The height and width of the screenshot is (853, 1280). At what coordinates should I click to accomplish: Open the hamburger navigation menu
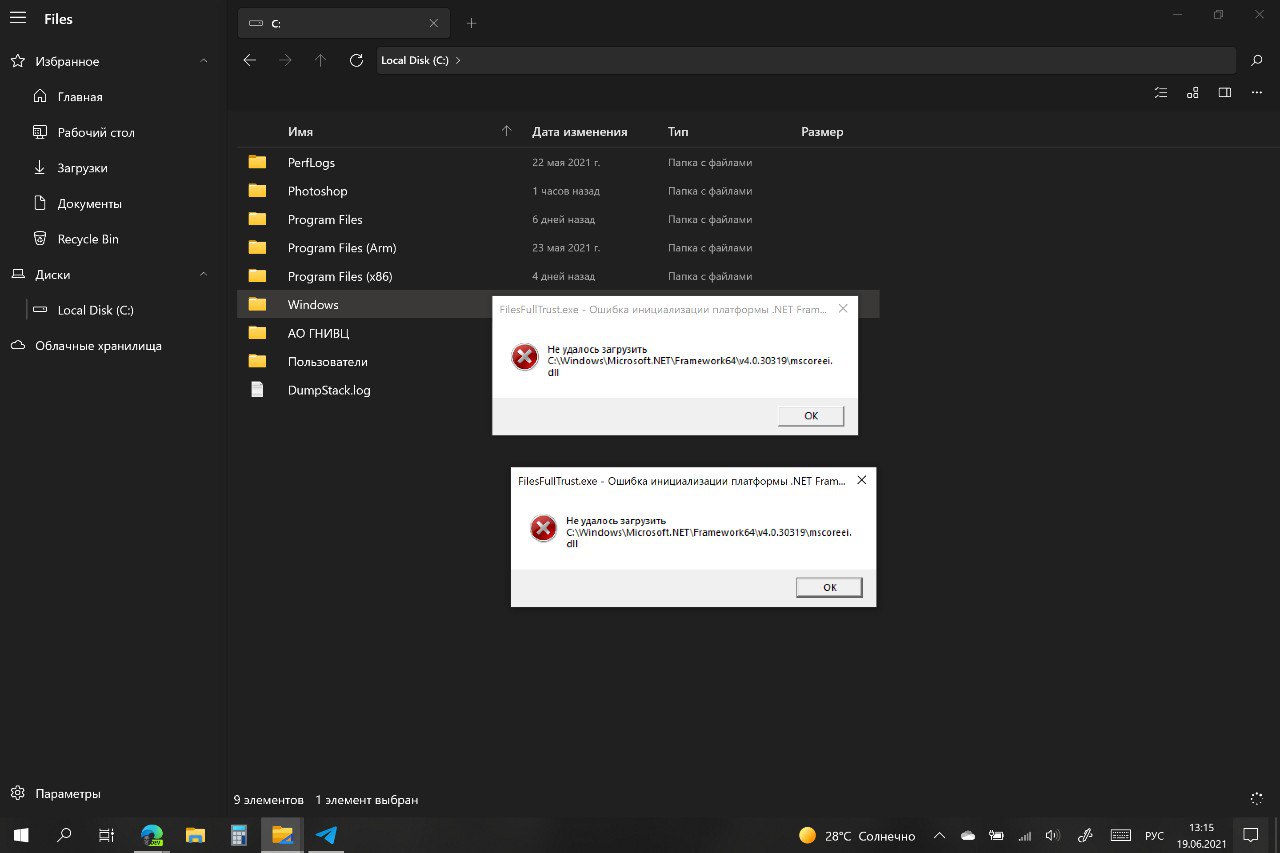[x=18, y=19]
